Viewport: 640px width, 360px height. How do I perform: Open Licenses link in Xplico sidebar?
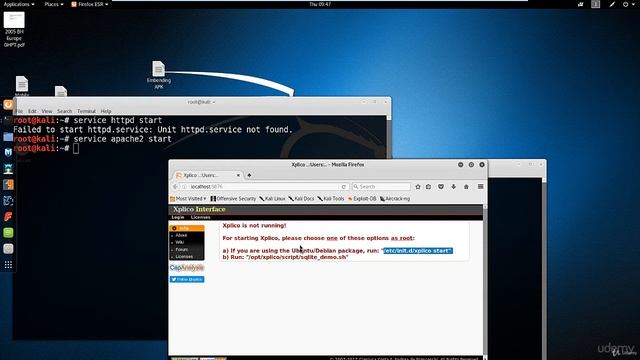pyautogui.click(x=184, y=256)
